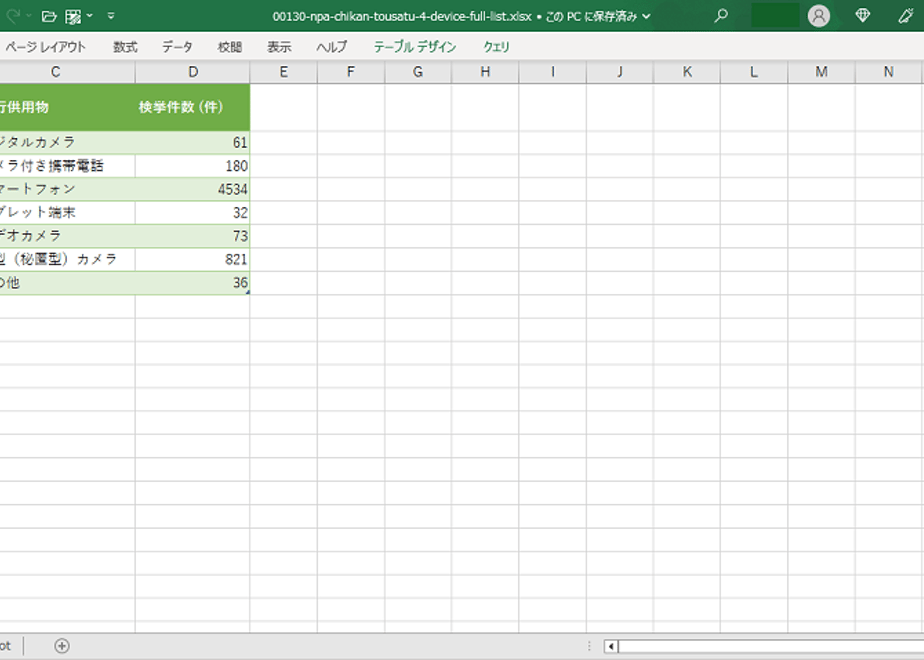The width and height of the screenshot is (924, 660).
Task: Select column N header
Action: [x=889, y=72]
